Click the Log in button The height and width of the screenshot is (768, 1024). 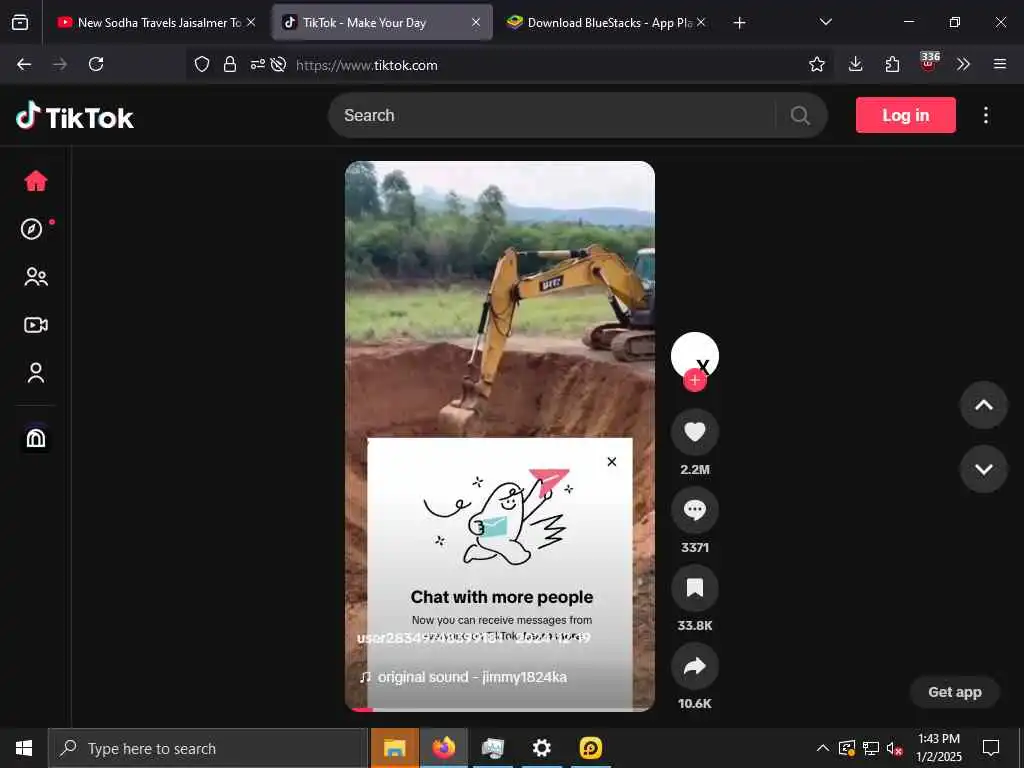905,115
